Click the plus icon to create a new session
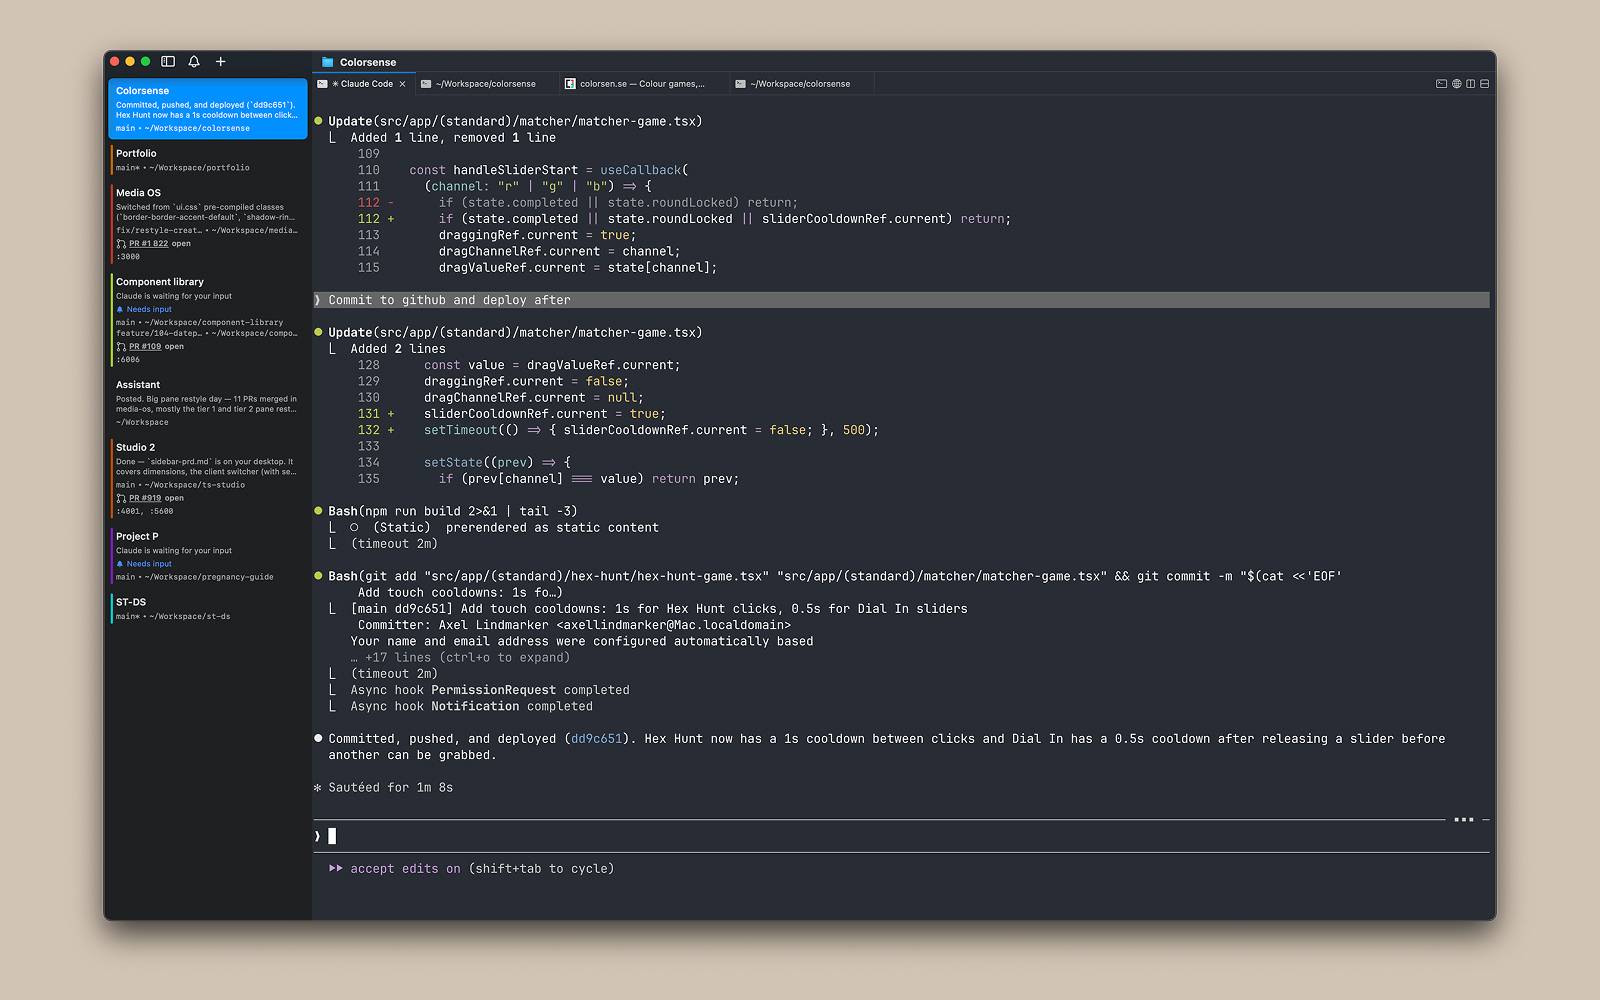The width and height of the screenshot is (1600, 1000). point(221,61)
